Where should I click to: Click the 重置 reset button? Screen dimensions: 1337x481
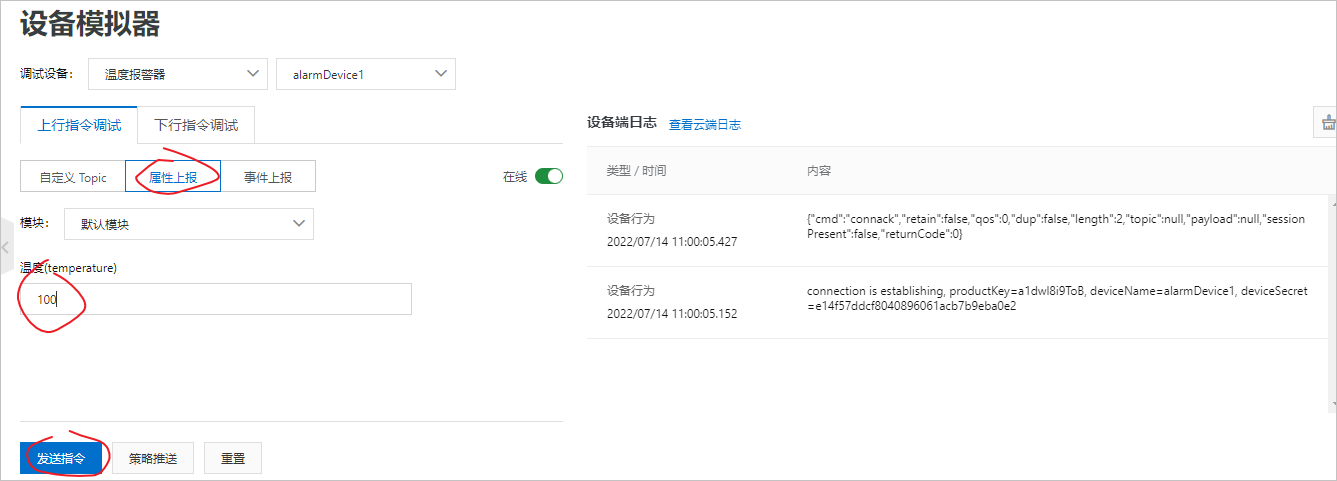(x=233, y=458)
